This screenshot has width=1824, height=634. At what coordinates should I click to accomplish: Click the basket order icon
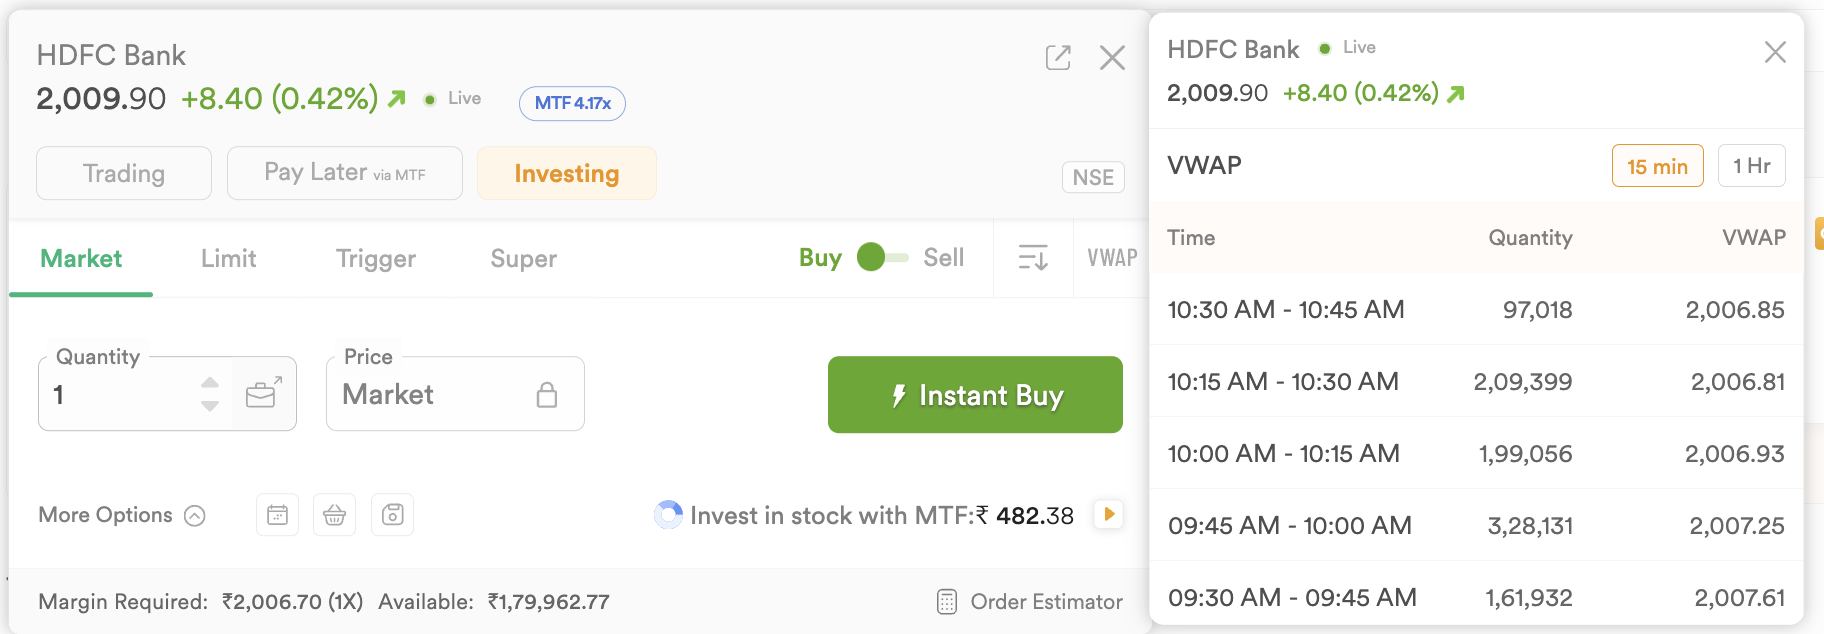pos(335,515)
